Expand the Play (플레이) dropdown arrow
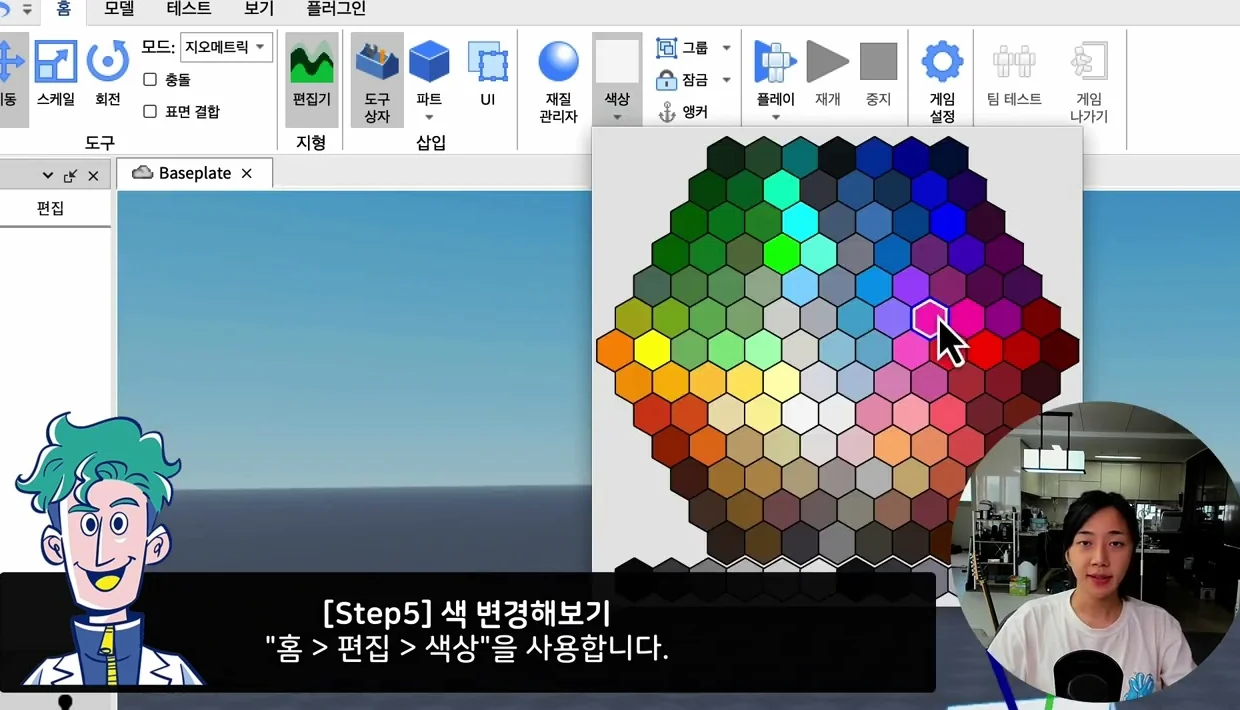 point(775,117)
